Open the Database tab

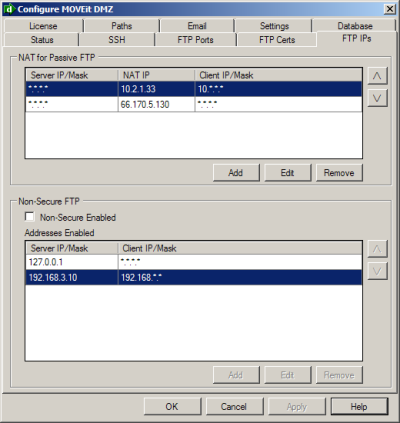355,26
